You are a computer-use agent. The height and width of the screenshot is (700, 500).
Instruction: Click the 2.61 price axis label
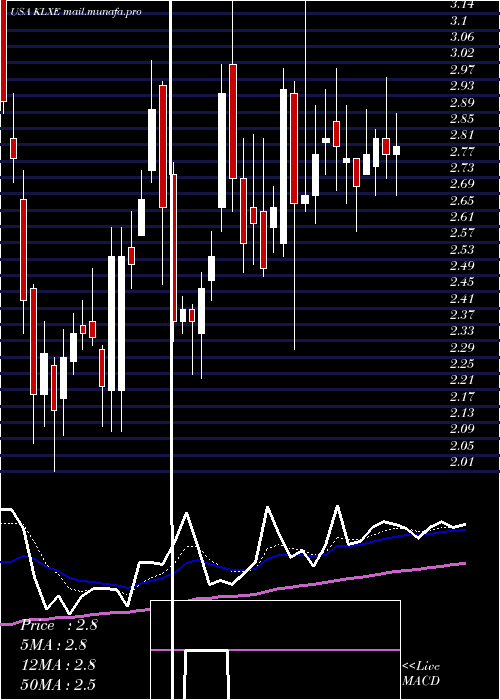pyautogui.click(x=462, y=217)
